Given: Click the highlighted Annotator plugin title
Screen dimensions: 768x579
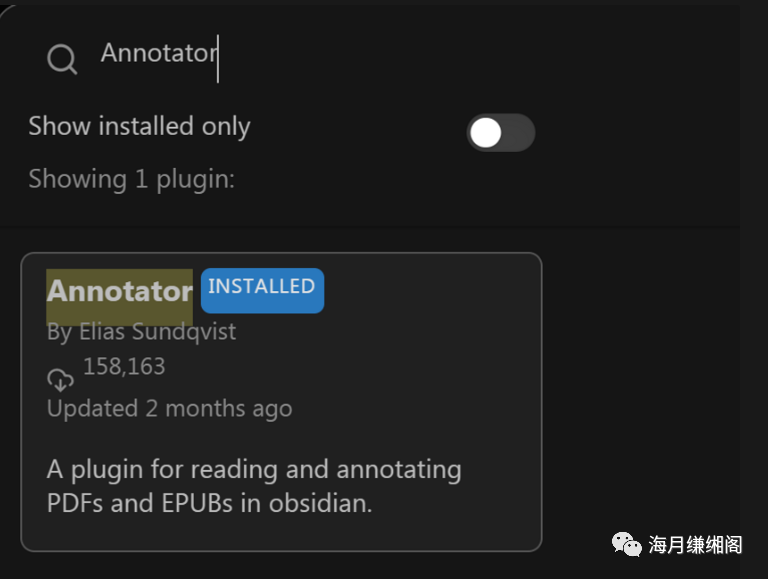Looking at the screenshot, I should click(120, 291).
